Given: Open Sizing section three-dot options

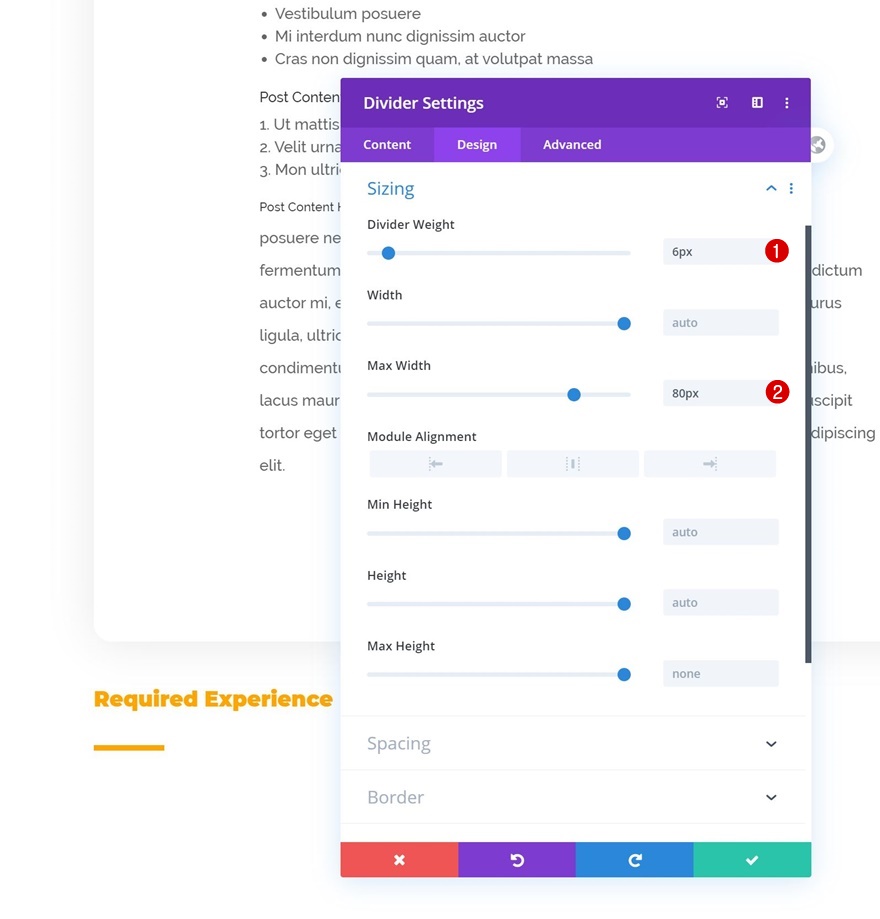Looking at the screenshot, I should pyautogui.click(x=791, y=189).
